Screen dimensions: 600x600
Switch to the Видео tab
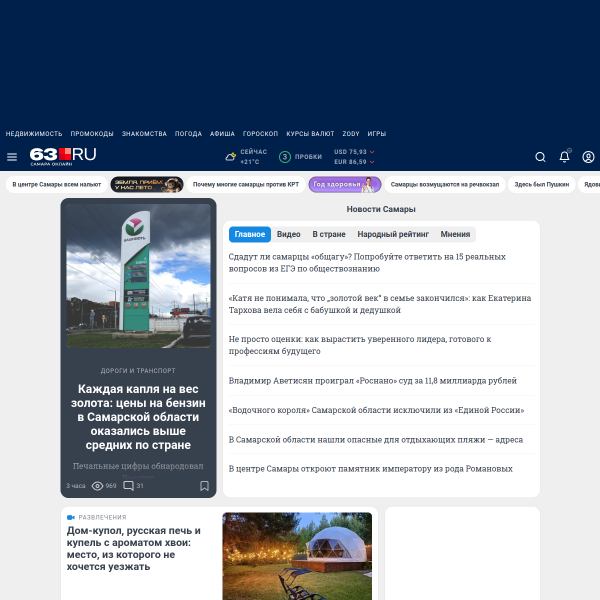point(289,234)
